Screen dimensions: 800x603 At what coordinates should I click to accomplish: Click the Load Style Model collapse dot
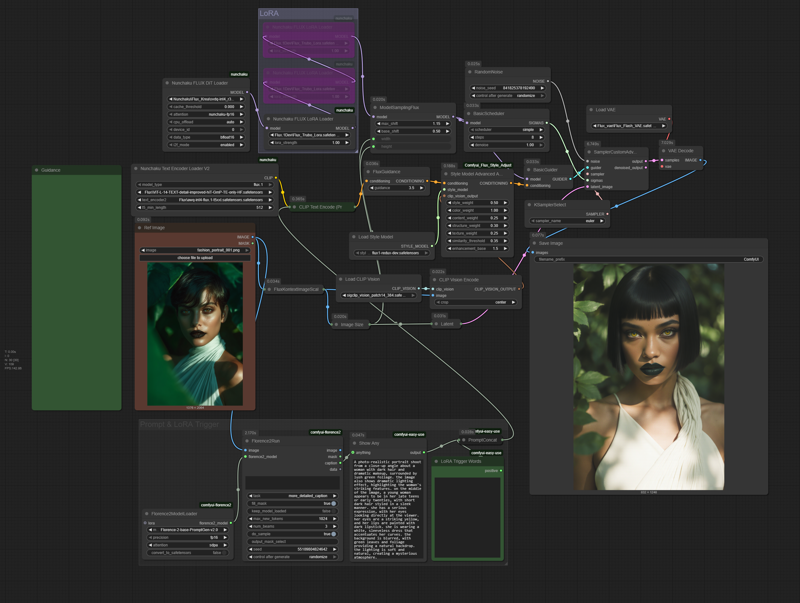354,237
